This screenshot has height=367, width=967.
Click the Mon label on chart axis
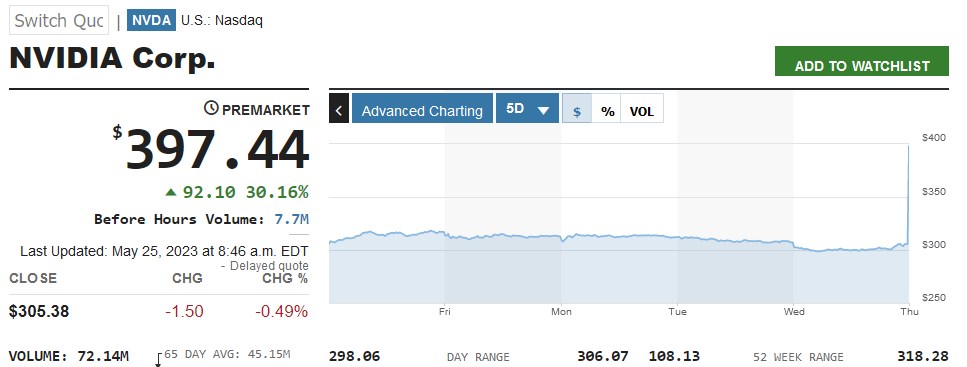click(x=561, y=311)
